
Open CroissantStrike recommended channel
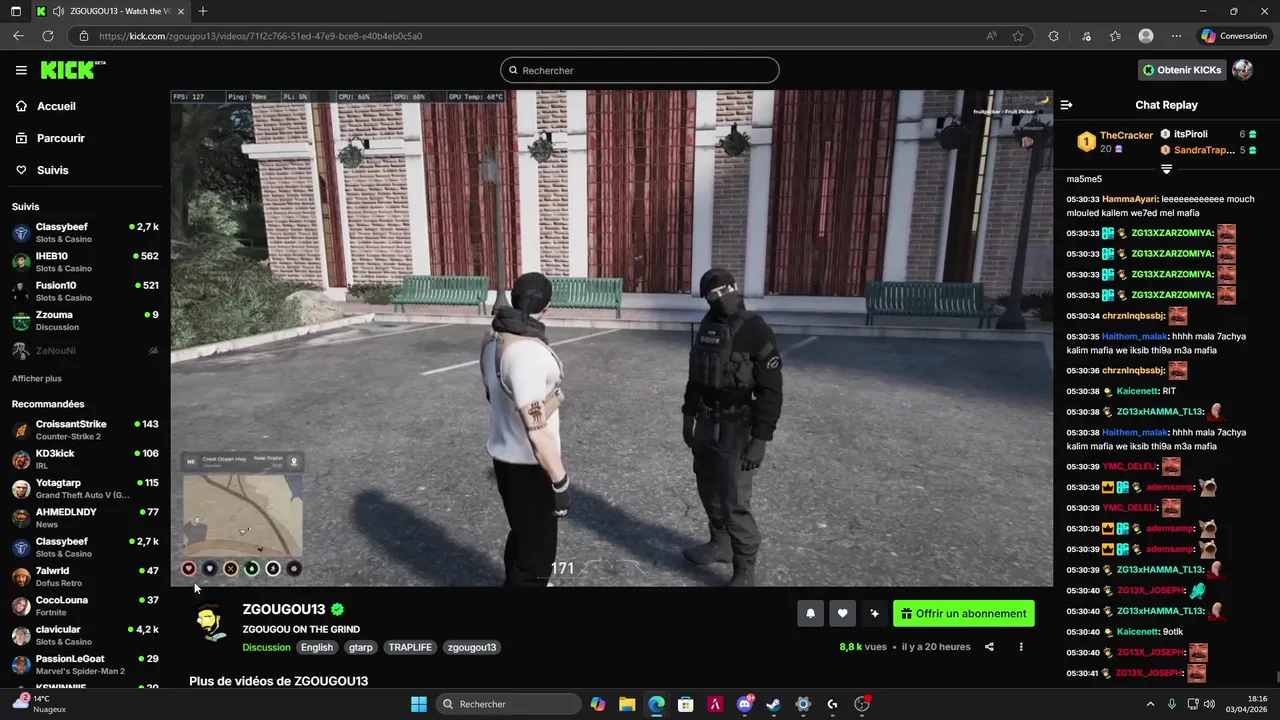pyautogui.click(x=85, y=430)
